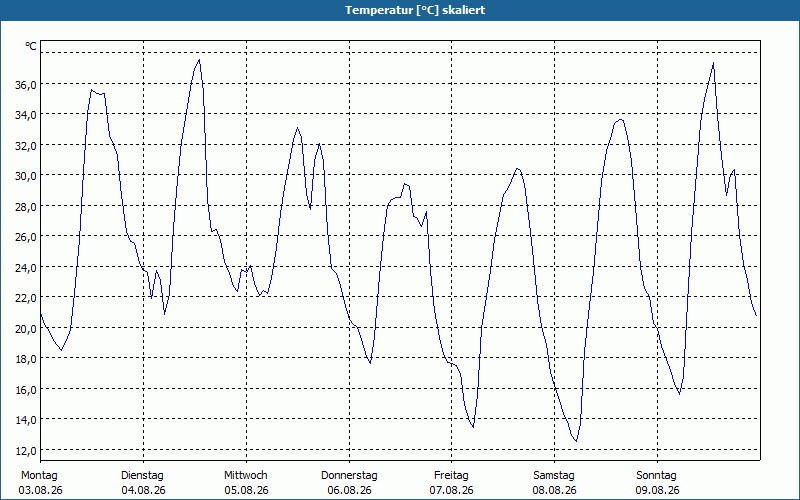Select the 28,0 y-axis value

pyautogui.click(x=26, y=207)
